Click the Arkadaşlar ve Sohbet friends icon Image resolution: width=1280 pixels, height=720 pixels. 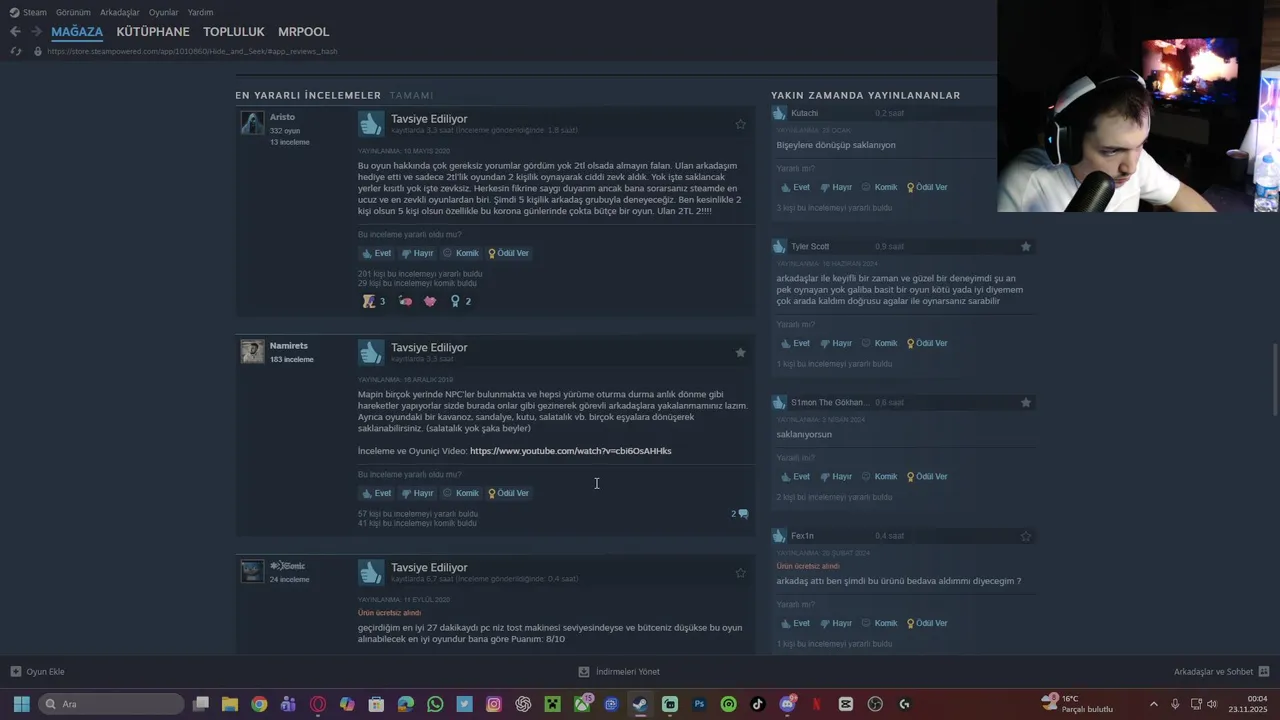tap(1264, 672)
